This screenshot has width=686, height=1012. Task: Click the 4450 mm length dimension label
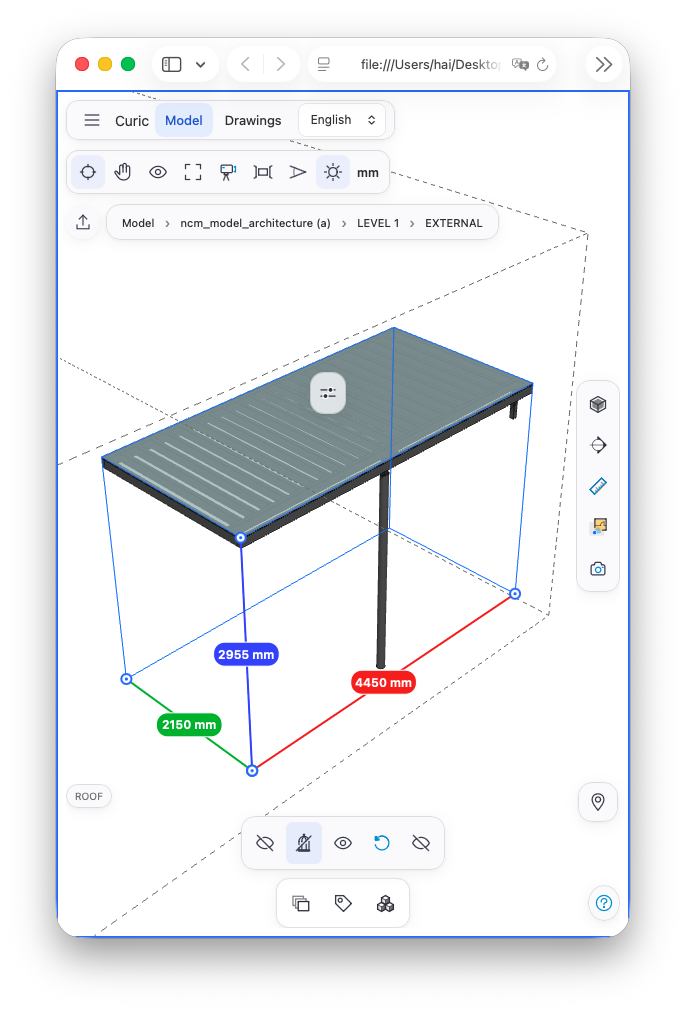[x=383, y=683]
